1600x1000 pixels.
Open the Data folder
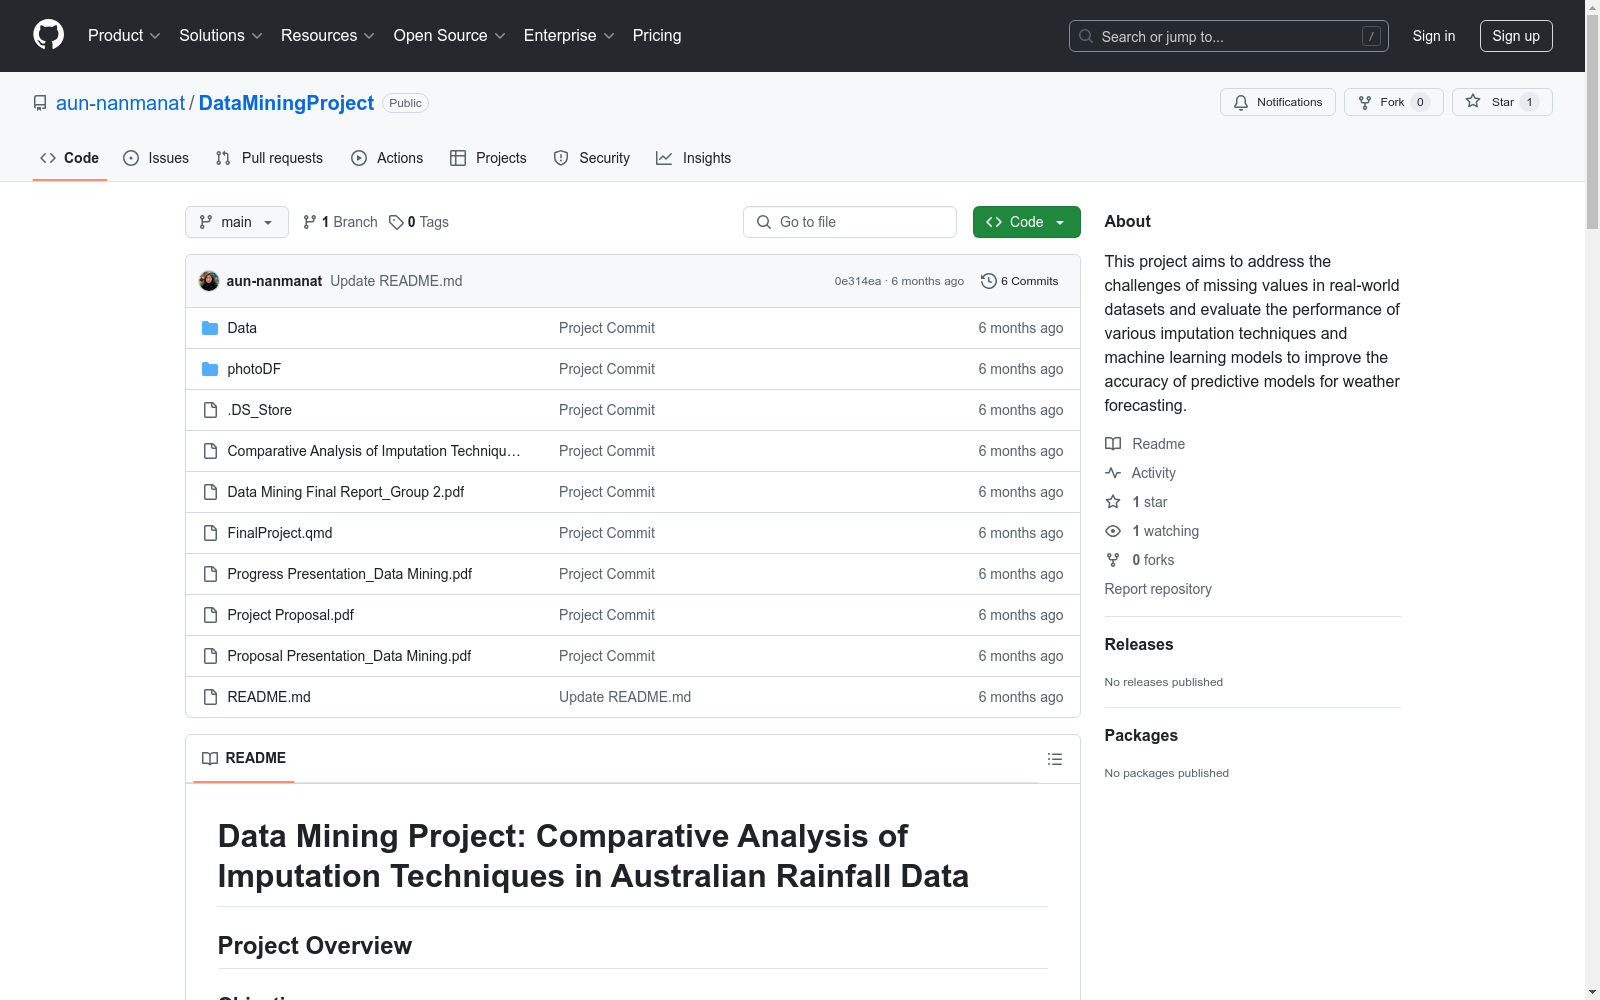click(242, 328)
